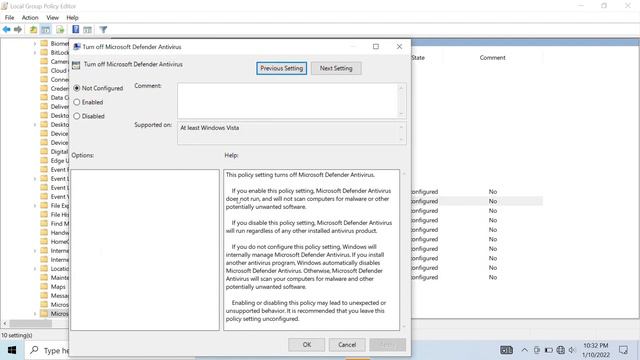
Task: Open the blue Help toolbar icon
Action: coord(76,29)
